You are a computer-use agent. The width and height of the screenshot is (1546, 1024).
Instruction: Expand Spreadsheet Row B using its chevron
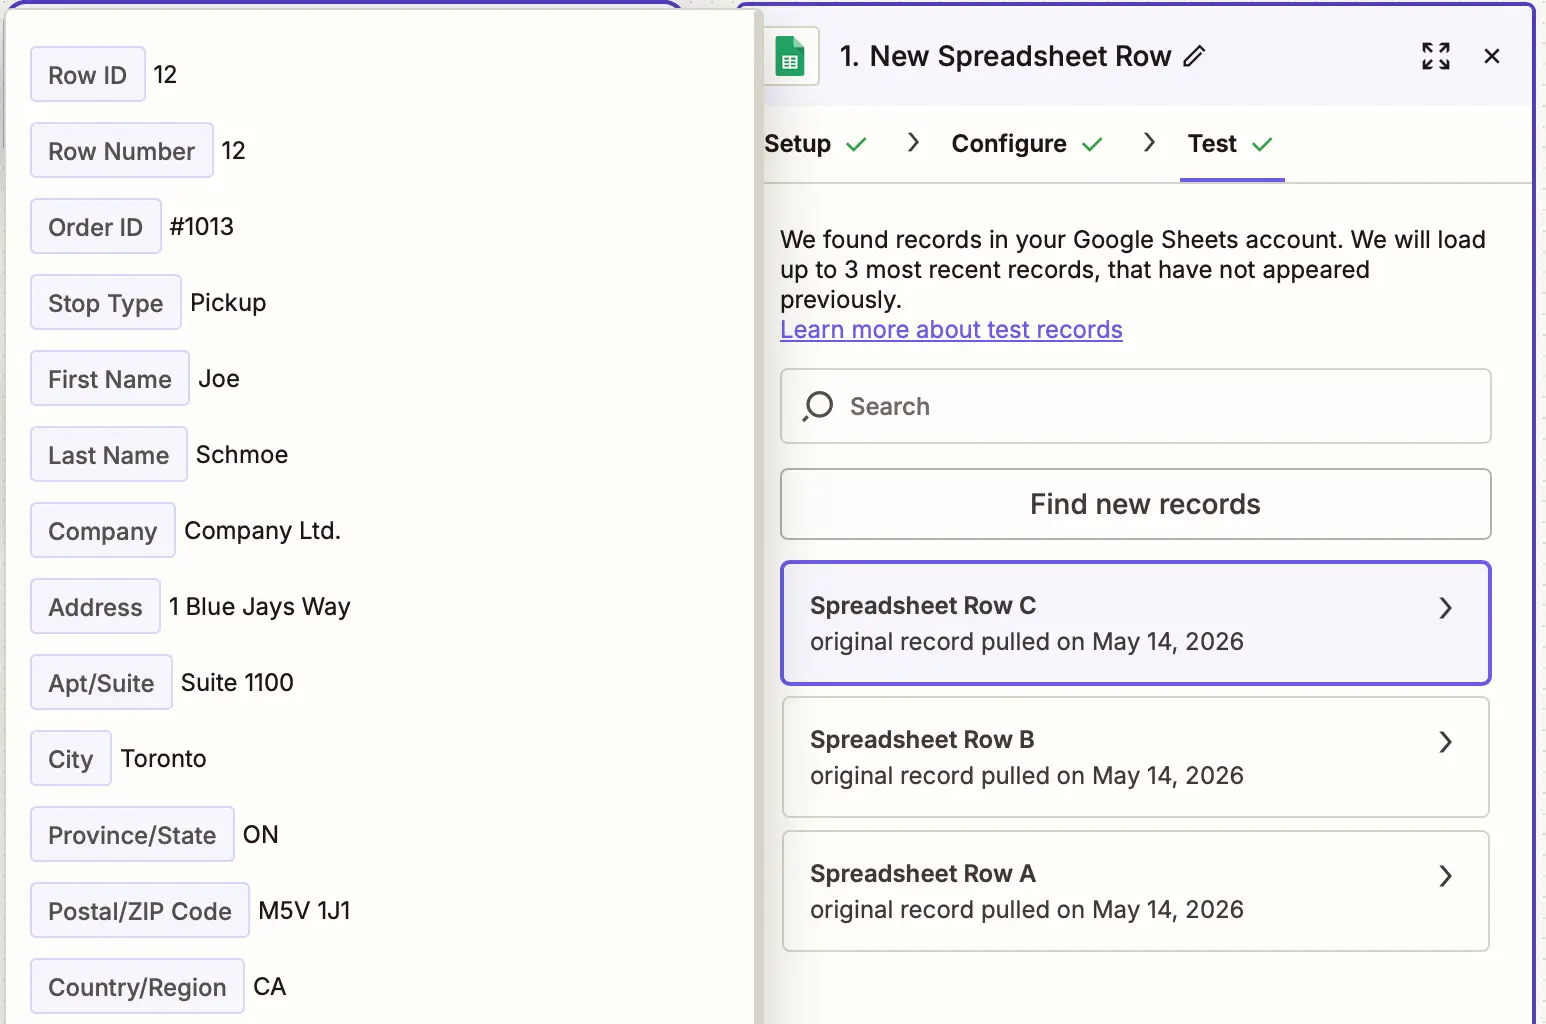pyautogui.click(x=1445, y=742)
